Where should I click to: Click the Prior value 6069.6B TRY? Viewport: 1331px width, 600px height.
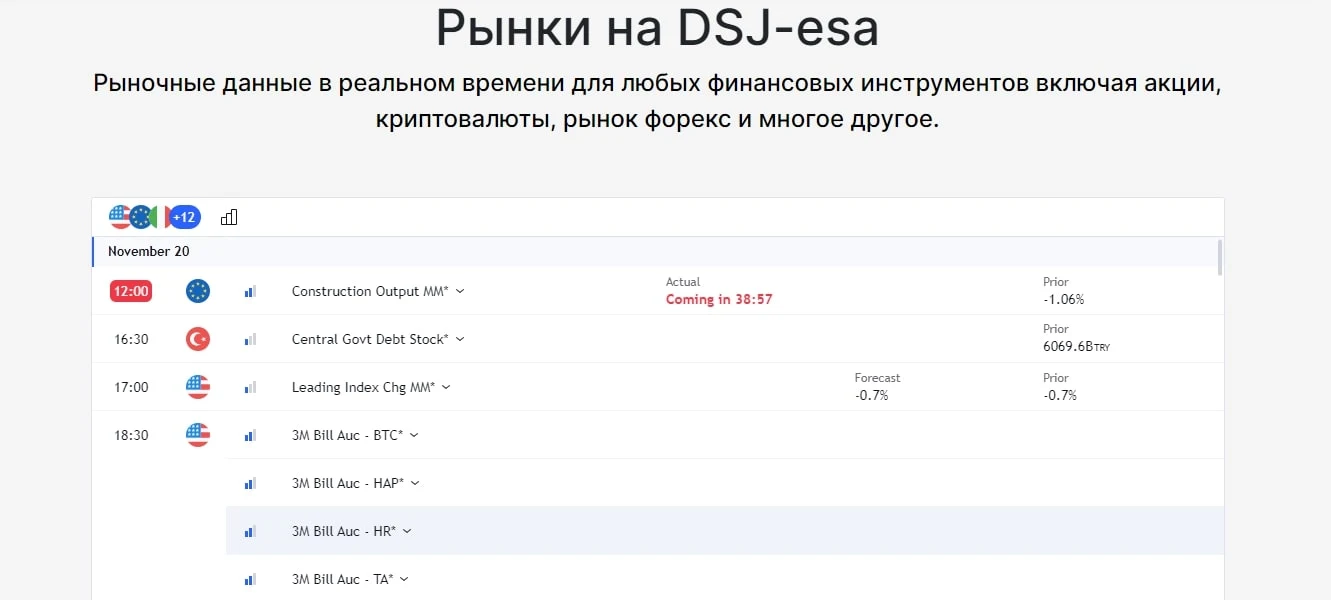point(1076,347)
